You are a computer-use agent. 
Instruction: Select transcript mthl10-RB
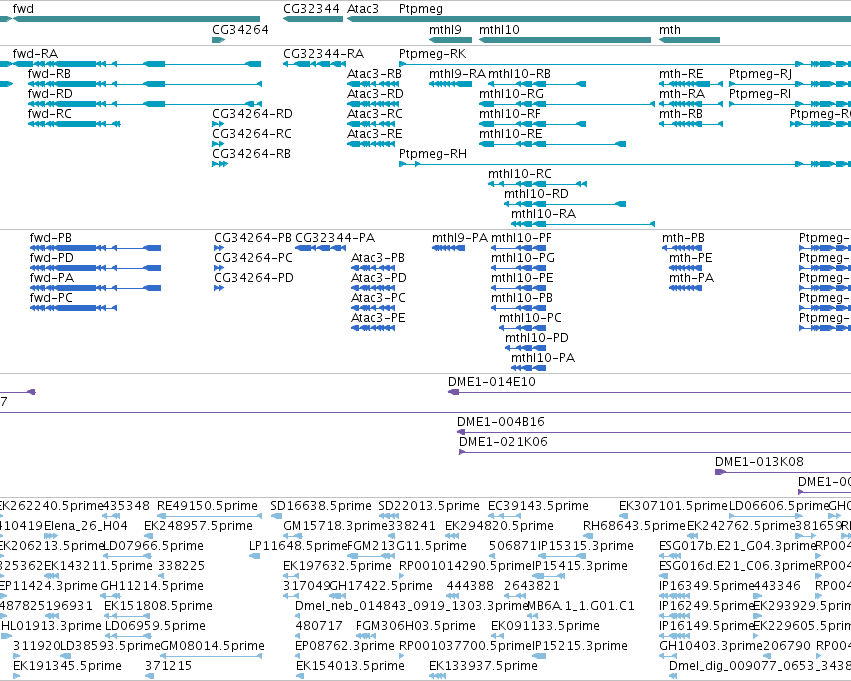click(x=537, y=84)
